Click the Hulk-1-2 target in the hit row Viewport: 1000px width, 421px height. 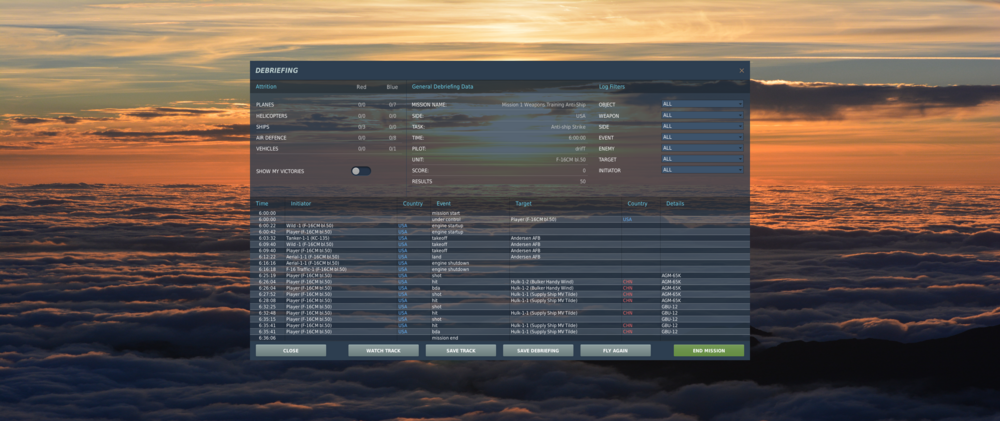point(542,282)
